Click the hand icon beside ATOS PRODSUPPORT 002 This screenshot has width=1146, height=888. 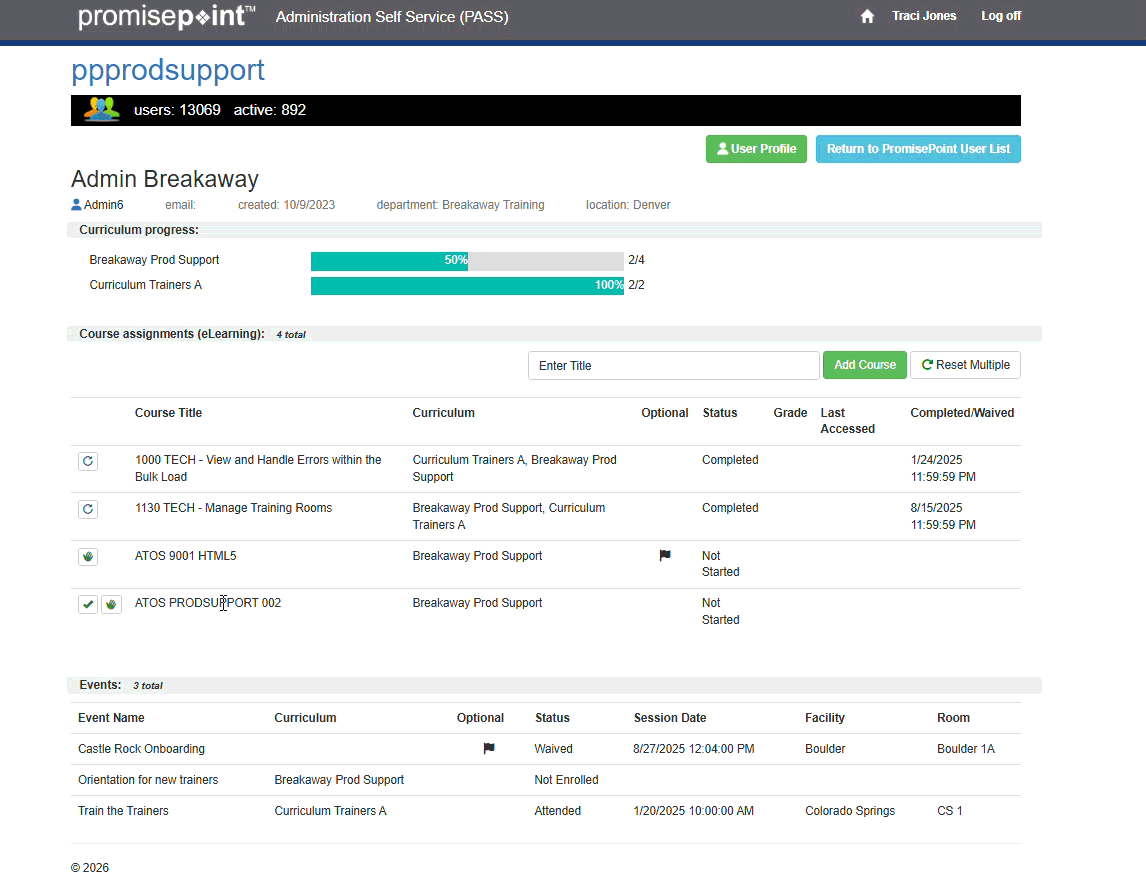[x=111, y=604]
